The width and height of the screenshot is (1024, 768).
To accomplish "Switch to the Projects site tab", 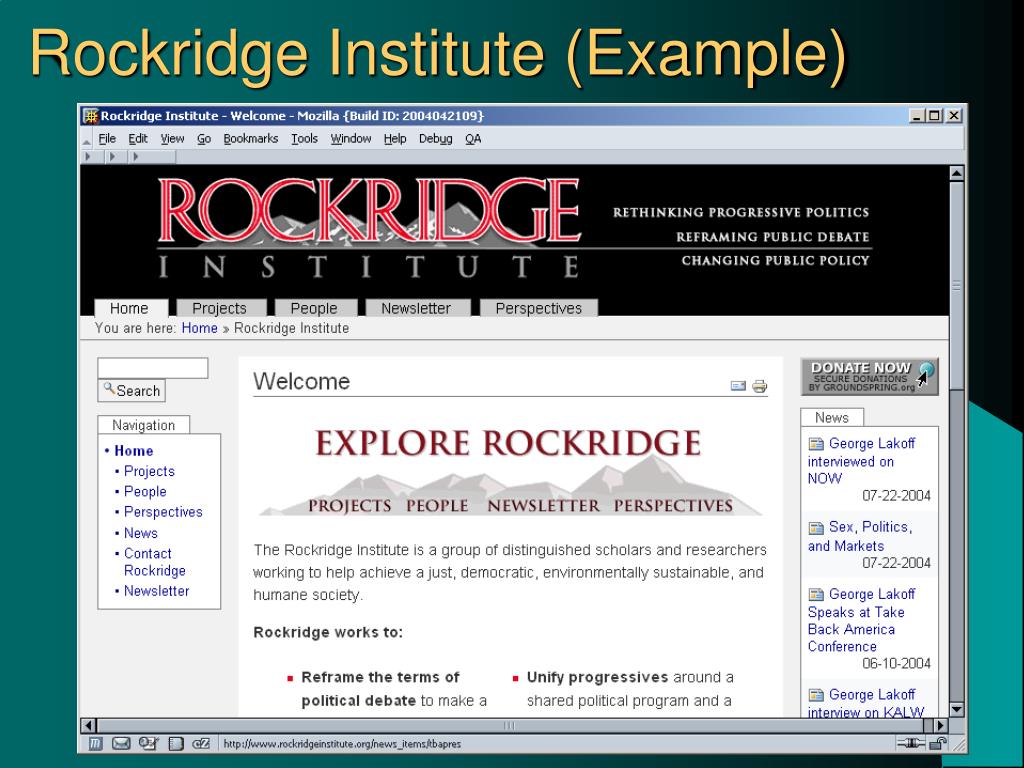I will (x=220, y=308).
